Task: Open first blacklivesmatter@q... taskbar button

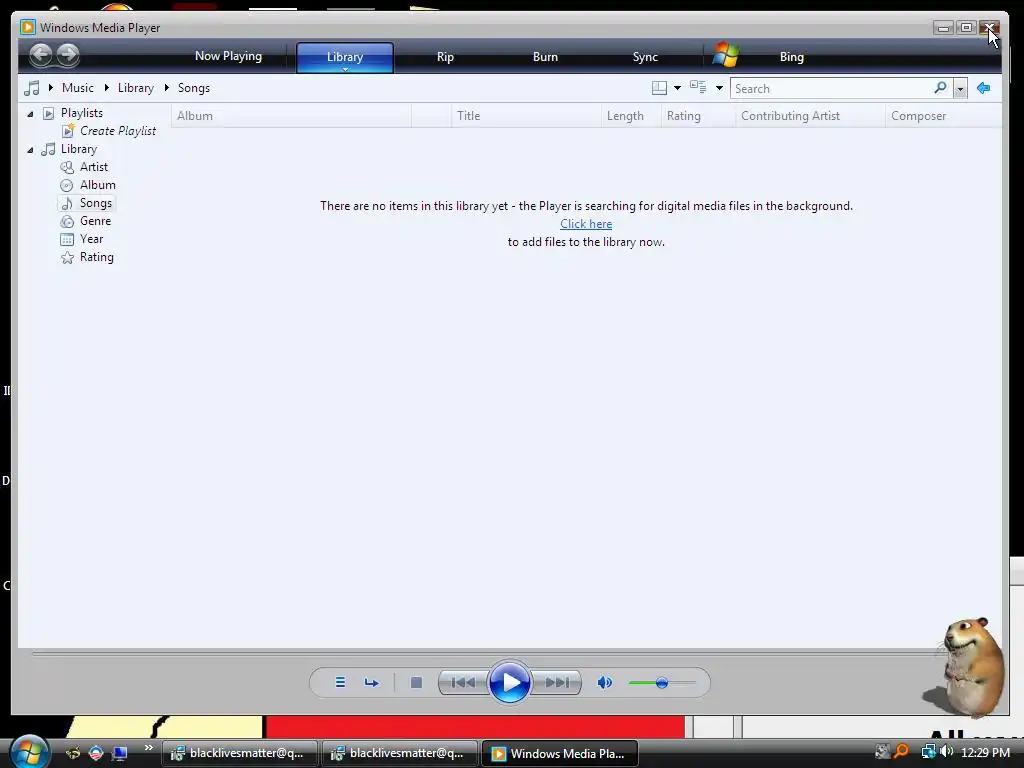Action: pyautogui.click(x=240, y=753)
